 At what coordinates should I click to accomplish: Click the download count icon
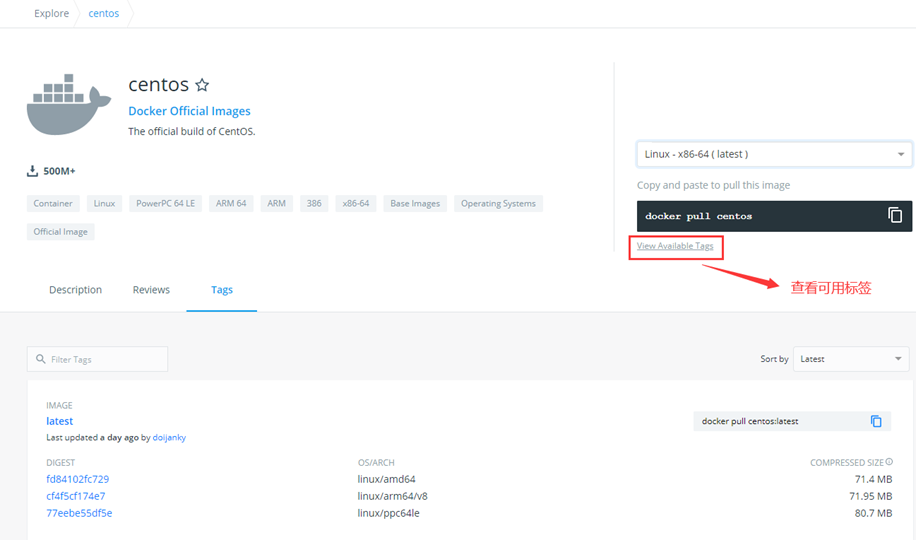32,171
